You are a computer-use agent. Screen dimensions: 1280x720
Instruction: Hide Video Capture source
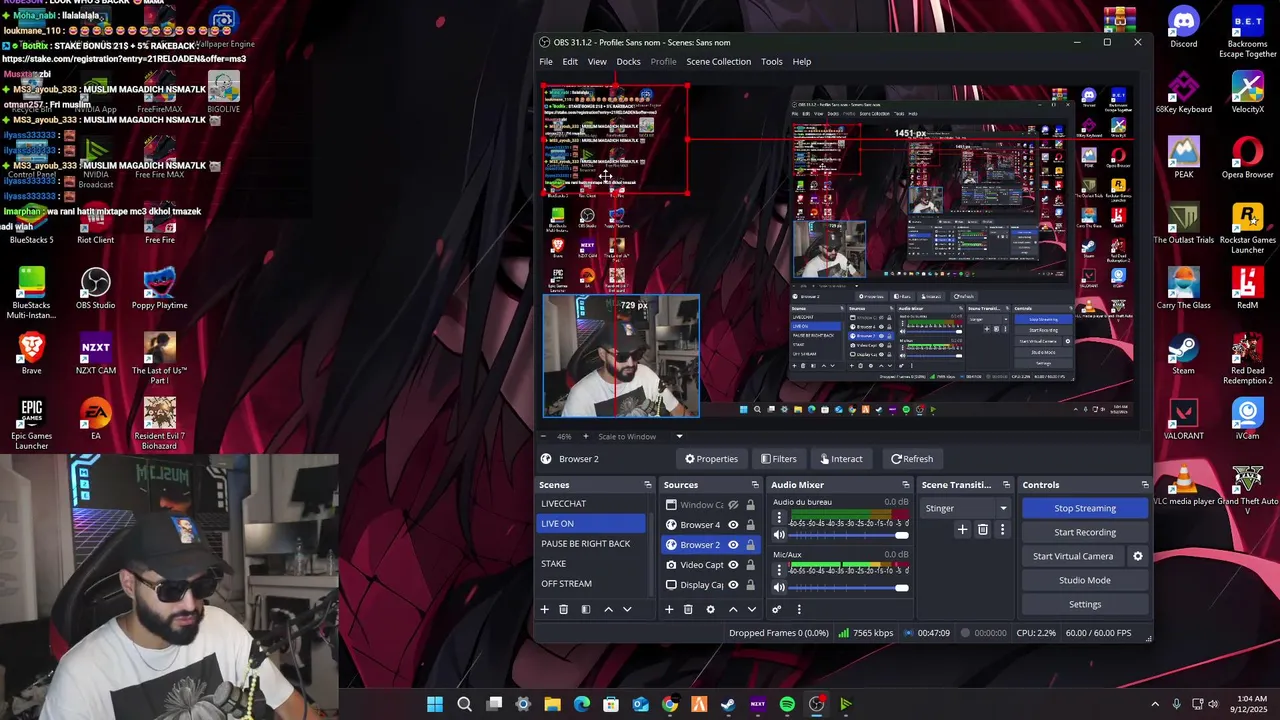coord(733,565)
